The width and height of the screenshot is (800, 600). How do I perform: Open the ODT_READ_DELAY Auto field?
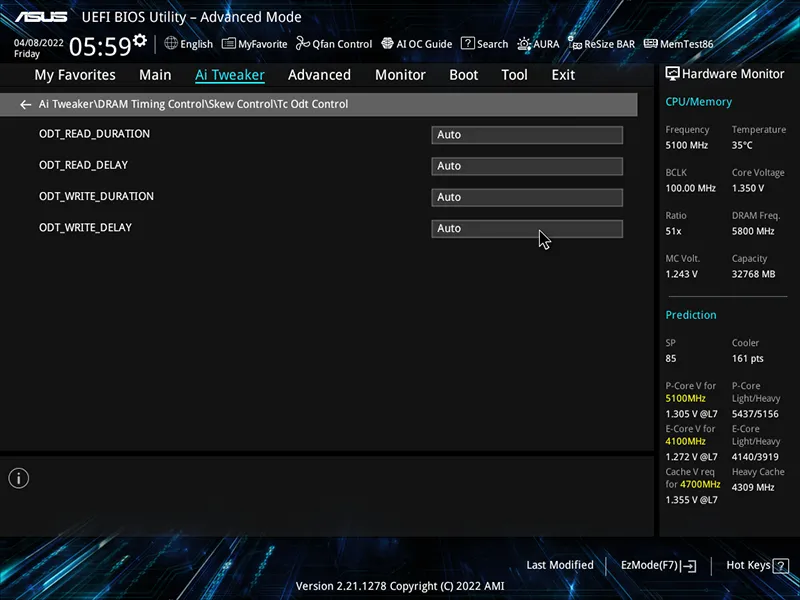(527, 166)
